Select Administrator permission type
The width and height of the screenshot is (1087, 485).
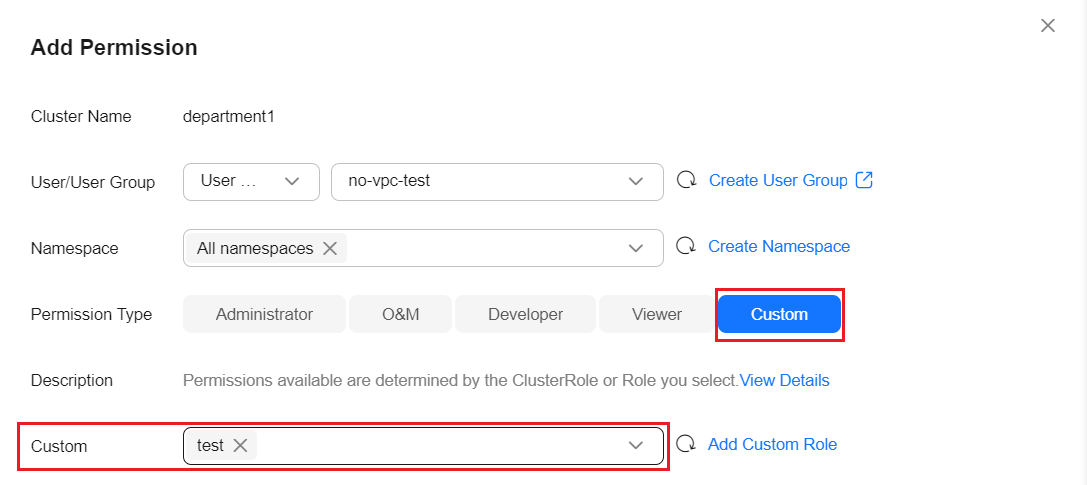click(x=264, y=314)
